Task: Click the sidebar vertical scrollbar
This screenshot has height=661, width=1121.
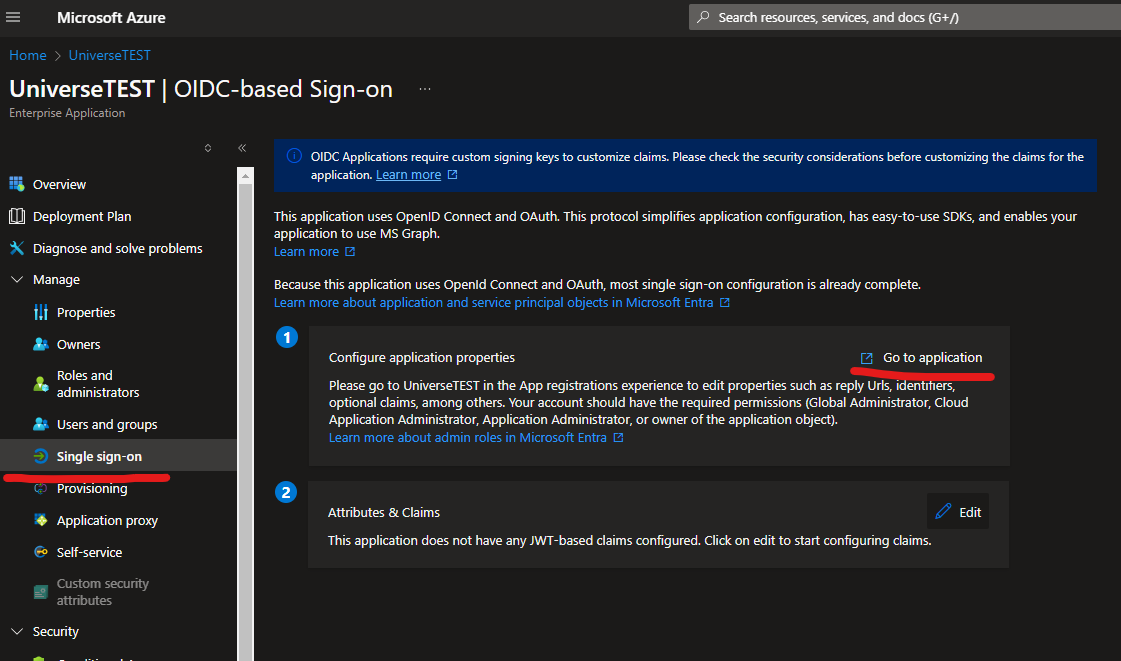Action: pos(244,400)
